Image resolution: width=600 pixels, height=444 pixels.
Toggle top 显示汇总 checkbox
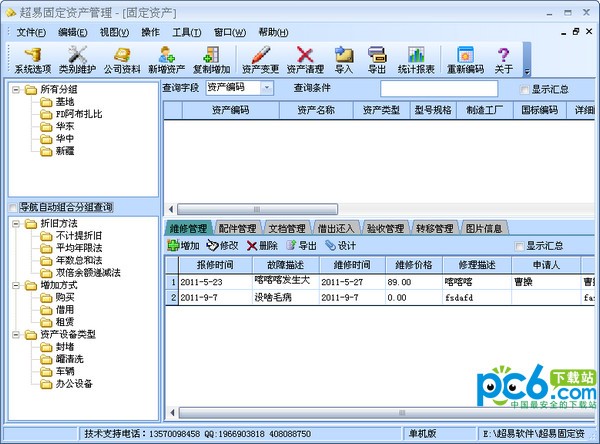[525, 90]
